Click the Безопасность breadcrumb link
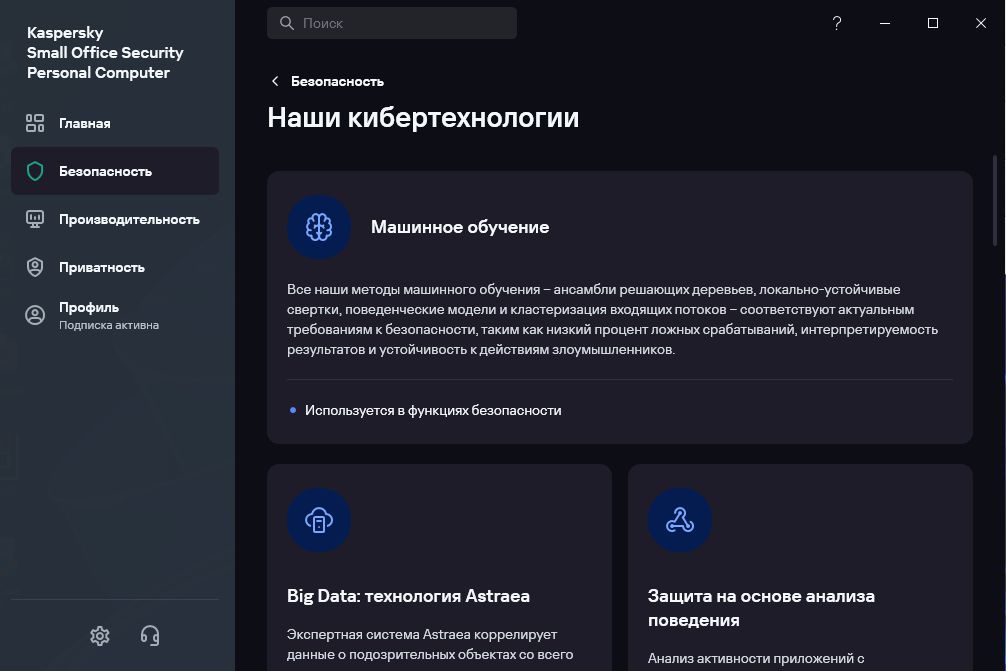This screenshot has width=1006, height=671. click(337, 81)
